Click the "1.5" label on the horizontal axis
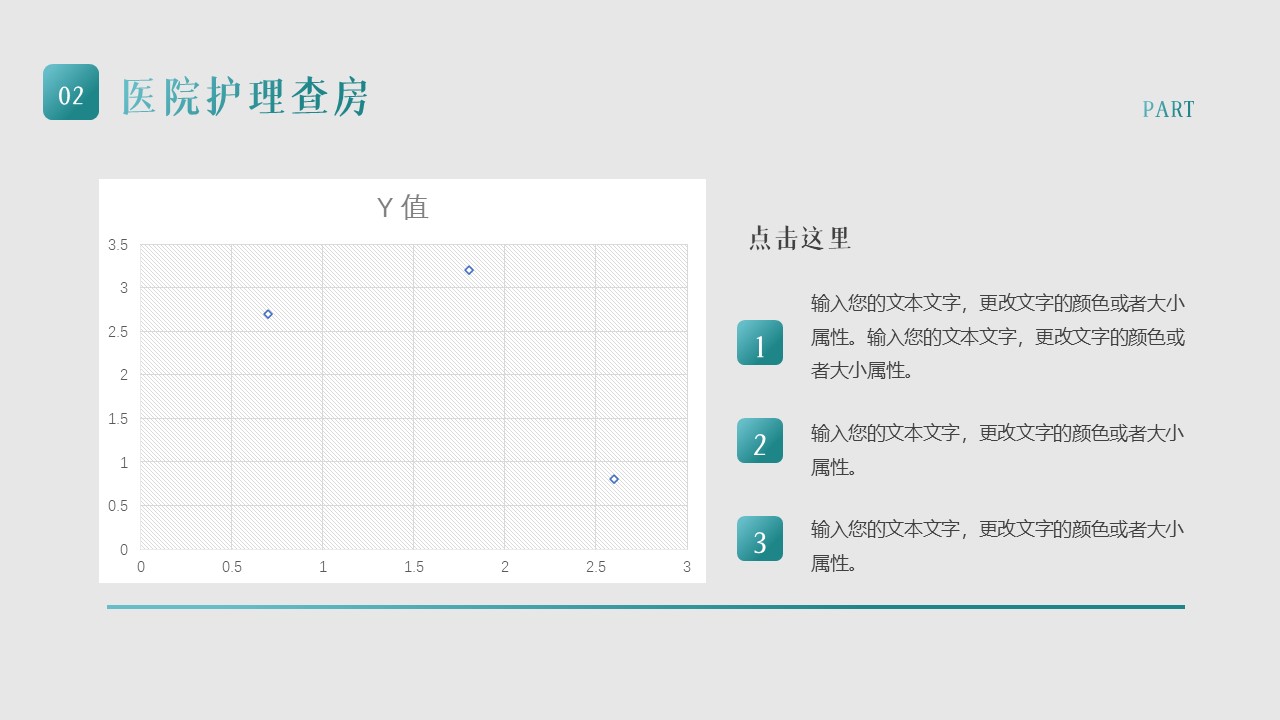The height and width of the screenshot is (720, 1280). point(413,567)
